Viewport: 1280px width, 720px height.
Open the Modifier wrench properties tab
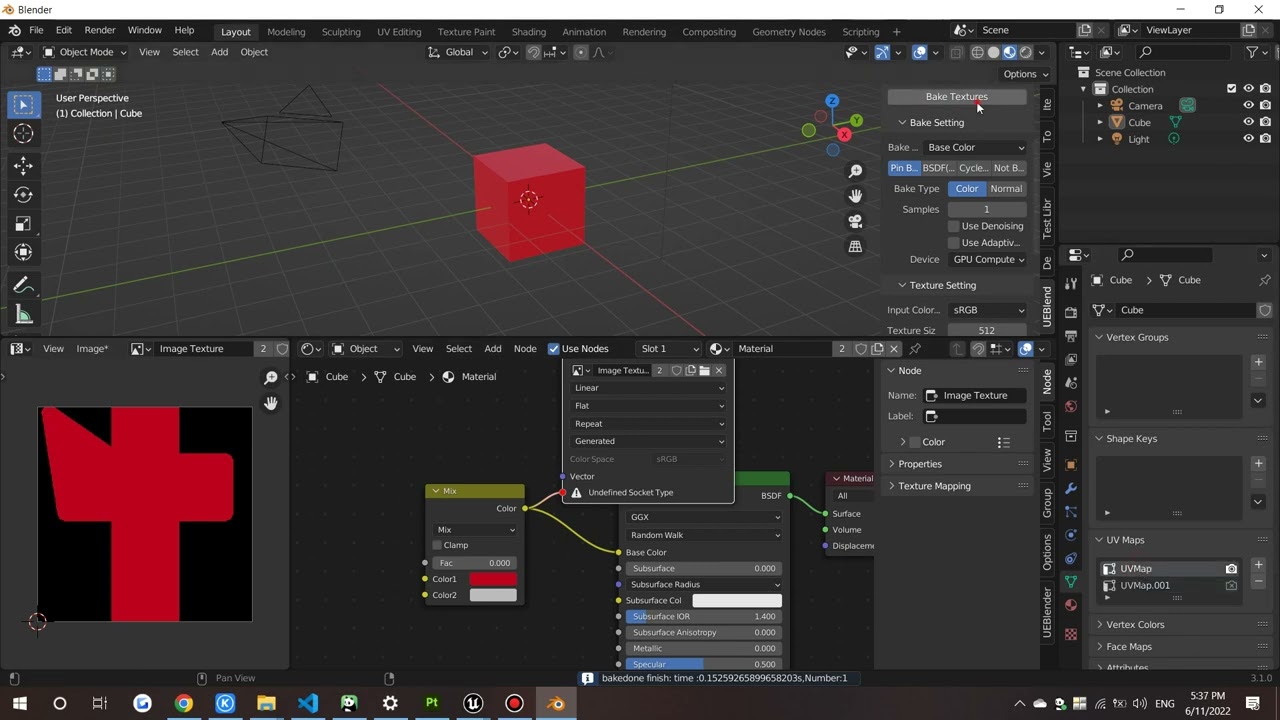pyautogui.click(x=1071, y=488)
